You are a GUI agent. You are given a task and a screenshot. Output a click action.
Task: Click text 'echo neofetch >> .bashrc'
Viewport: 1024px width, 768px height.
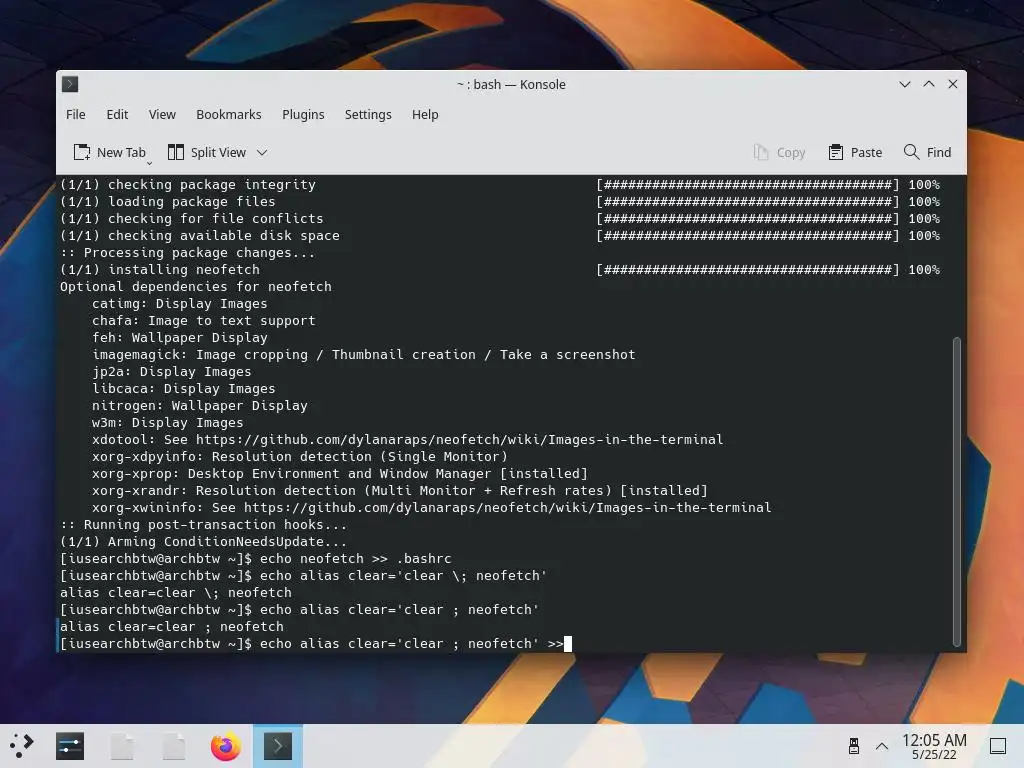[355, 558]
